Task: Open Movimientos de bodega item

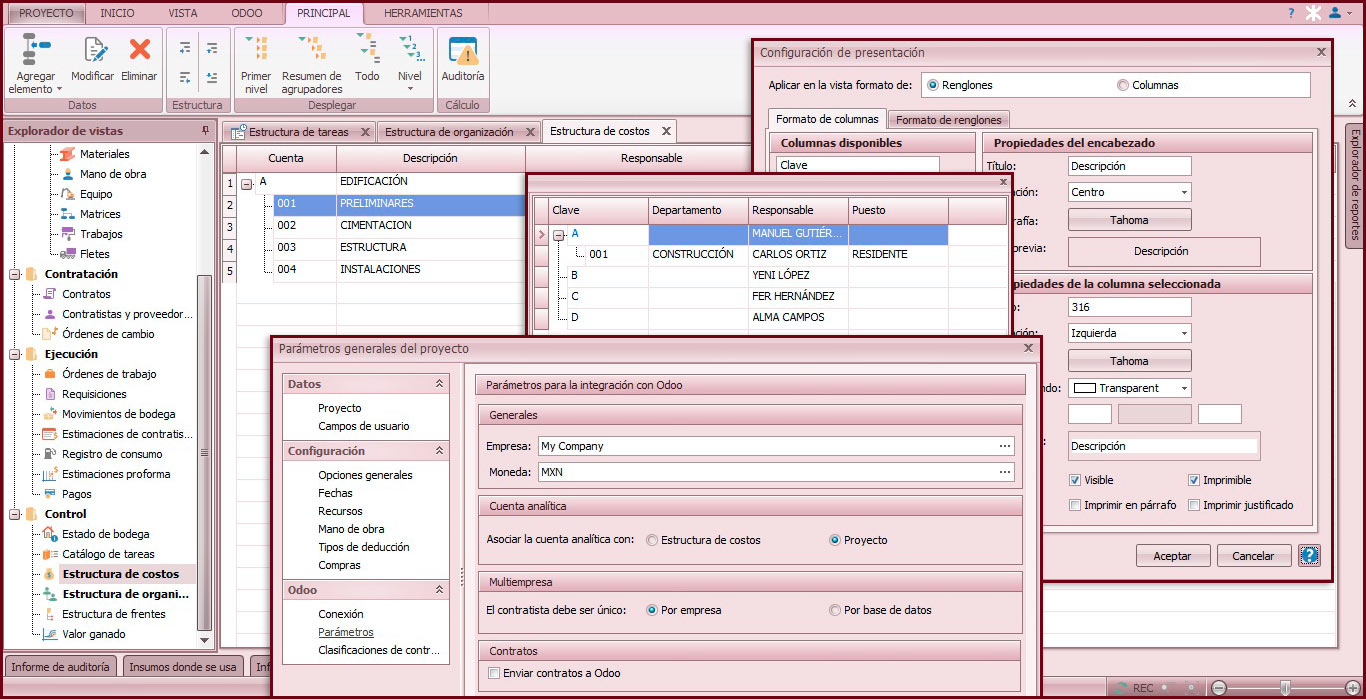Action: [x=118, y=414]
